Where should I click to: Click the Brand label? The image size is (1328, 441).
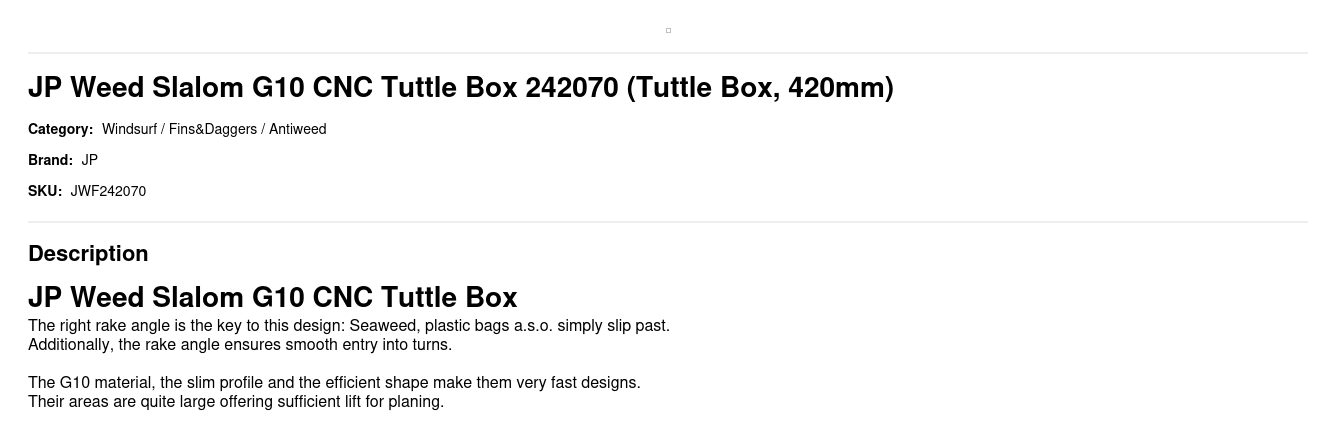[x=50, y=160]
